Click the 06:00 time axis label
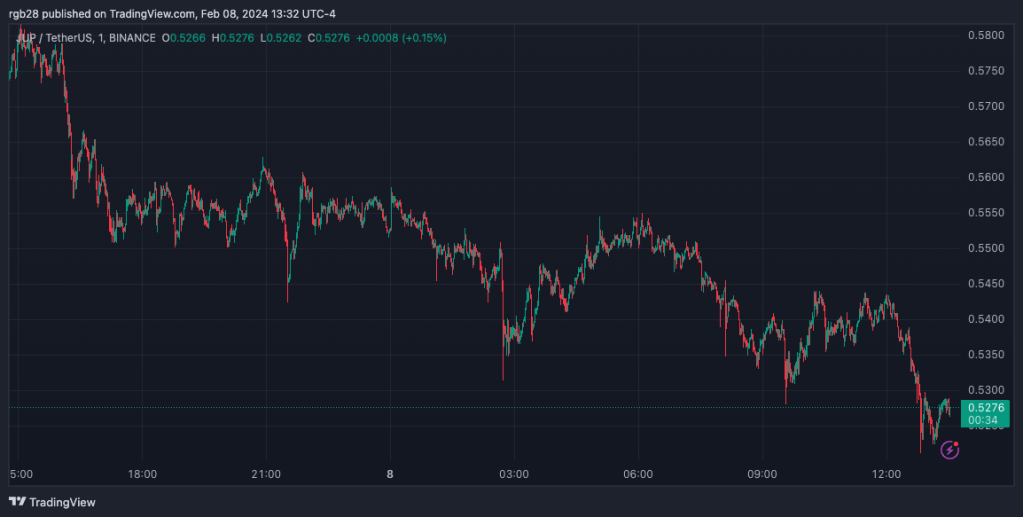The width and height of the screenshot is (1023, 517). click(x=638, y=474)
